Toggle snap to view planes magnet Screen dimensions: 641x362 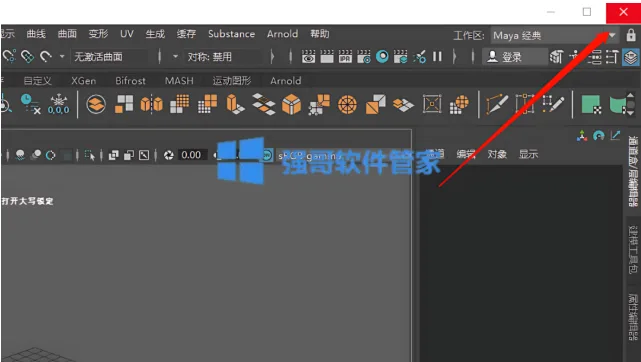pyautogui.click(x=27, y=56)
